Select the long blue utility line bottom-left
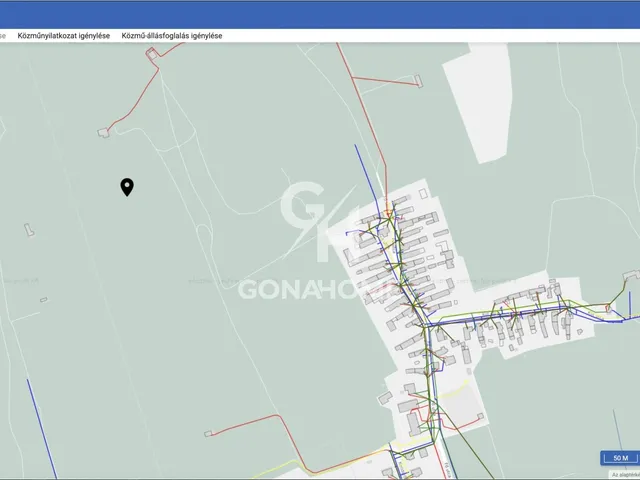This screenshot has width=640, height=480. [42, 429]
